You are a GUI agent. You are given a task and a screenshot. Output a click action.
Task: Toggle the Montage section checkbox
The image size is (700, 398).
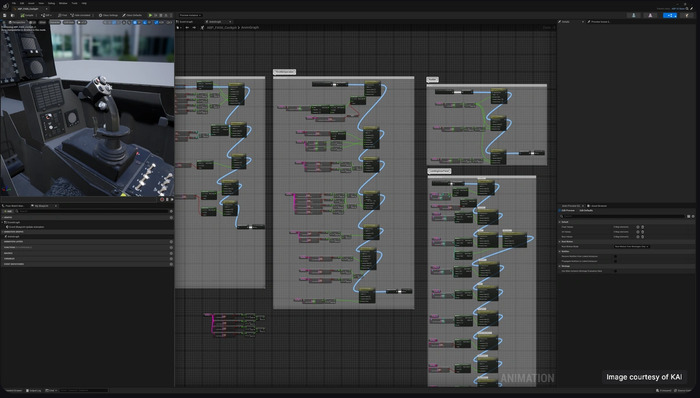pos(615,271)
